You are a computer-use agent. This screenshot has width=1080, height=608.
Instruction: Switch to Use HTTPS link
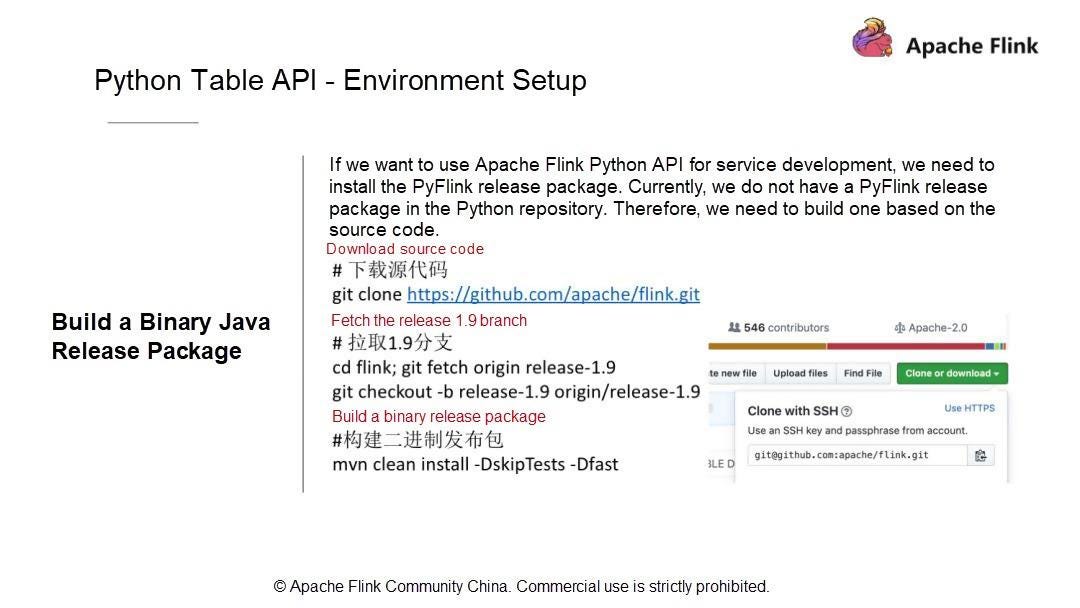tap(969, 408)
